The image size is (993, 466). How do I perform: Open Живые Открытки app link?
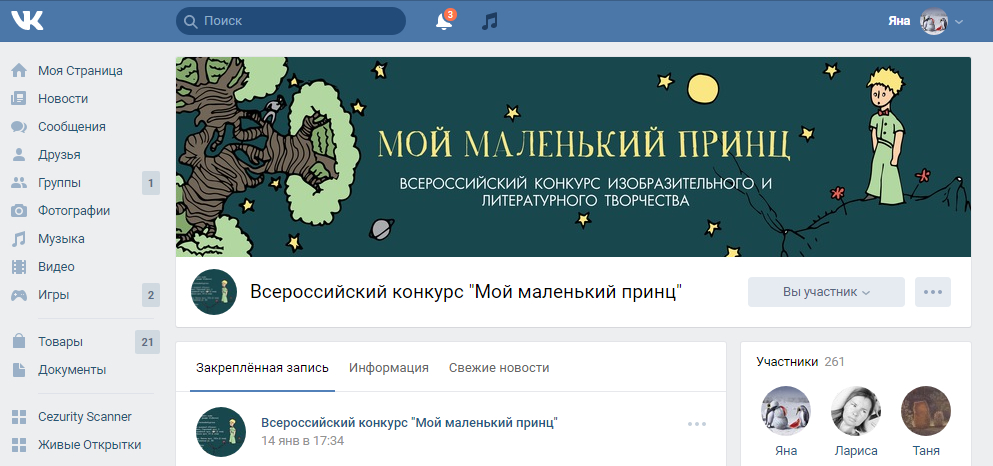[89, 444]
